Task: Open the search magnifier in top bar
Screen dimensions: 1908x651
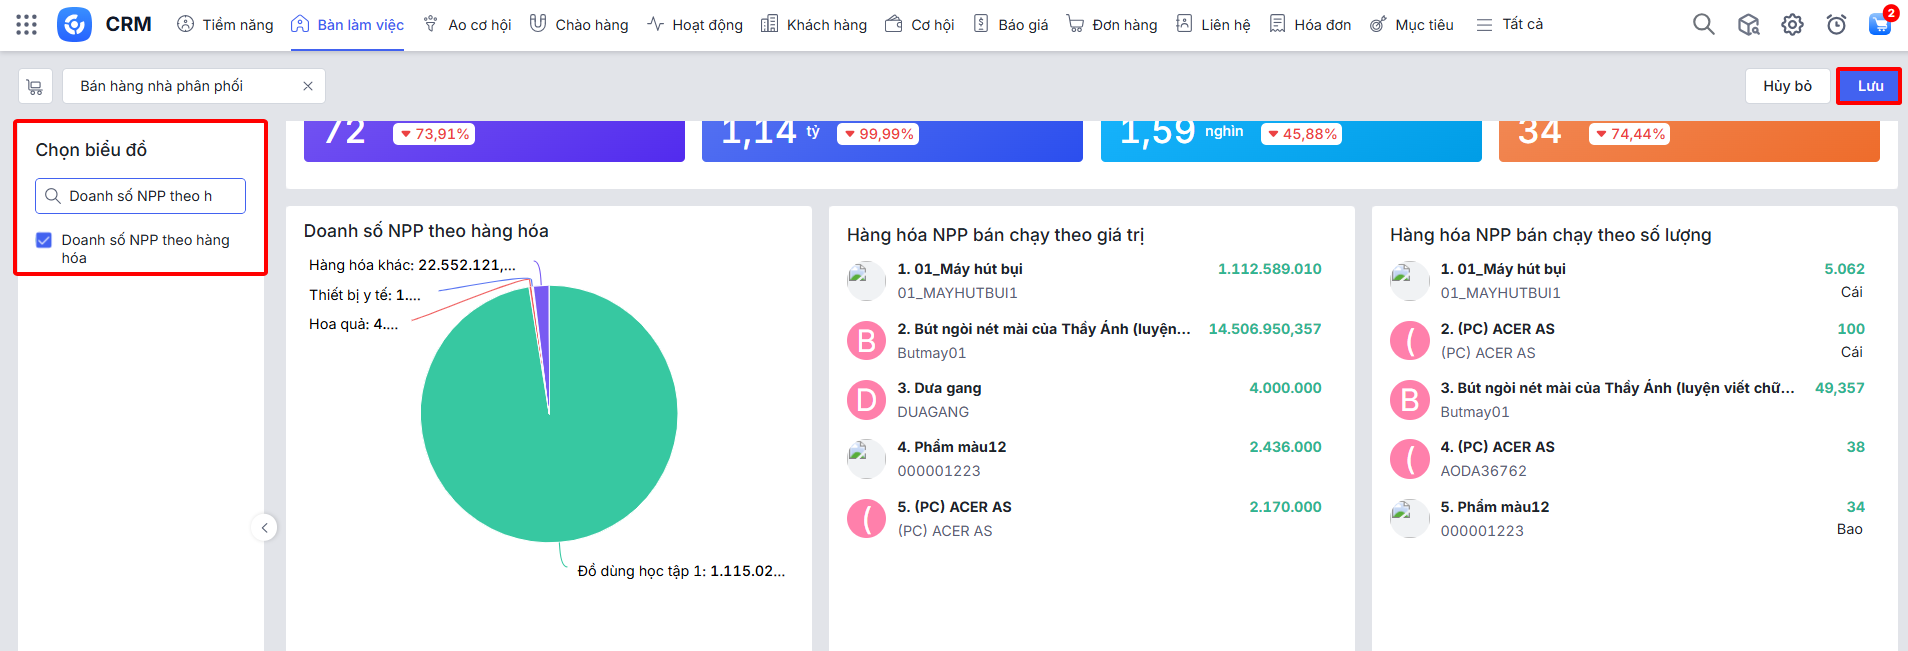Action: [x=1703, y=24]
